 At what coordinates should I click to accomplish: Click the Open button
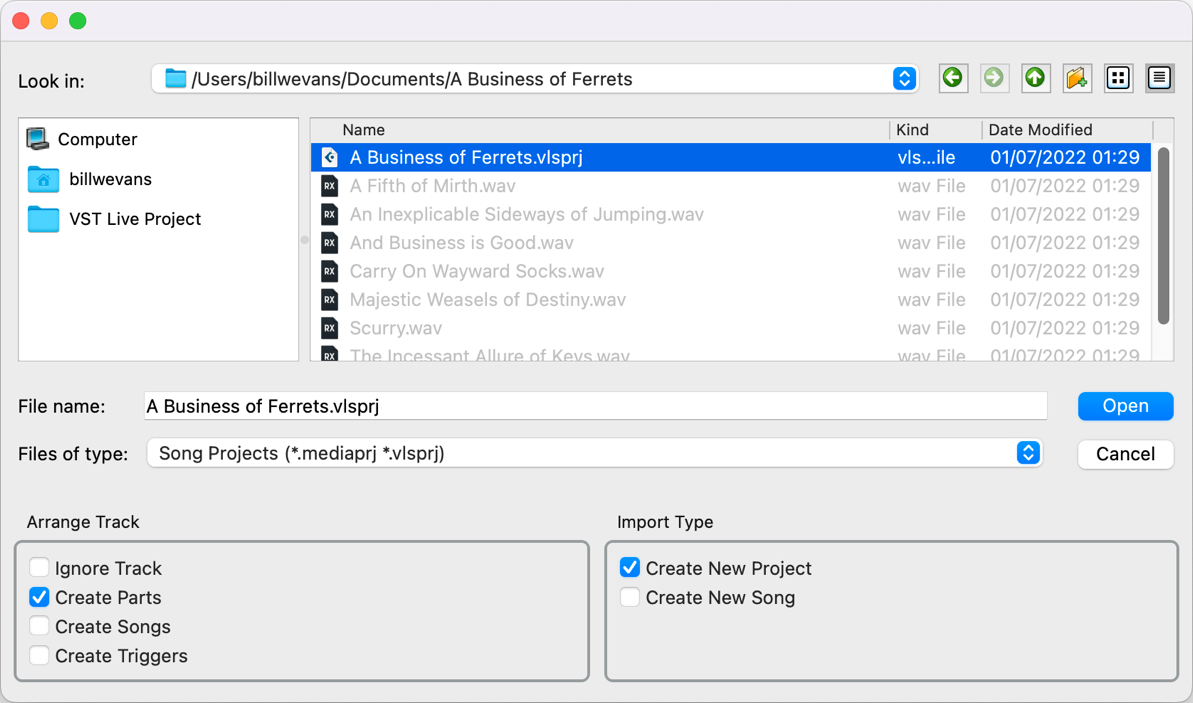click(1125, 406)
